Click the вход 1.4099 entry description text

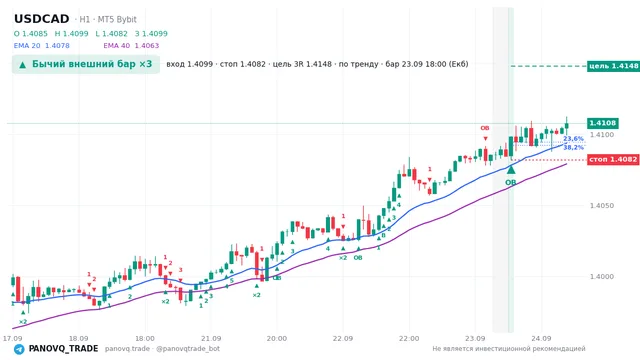189,64
